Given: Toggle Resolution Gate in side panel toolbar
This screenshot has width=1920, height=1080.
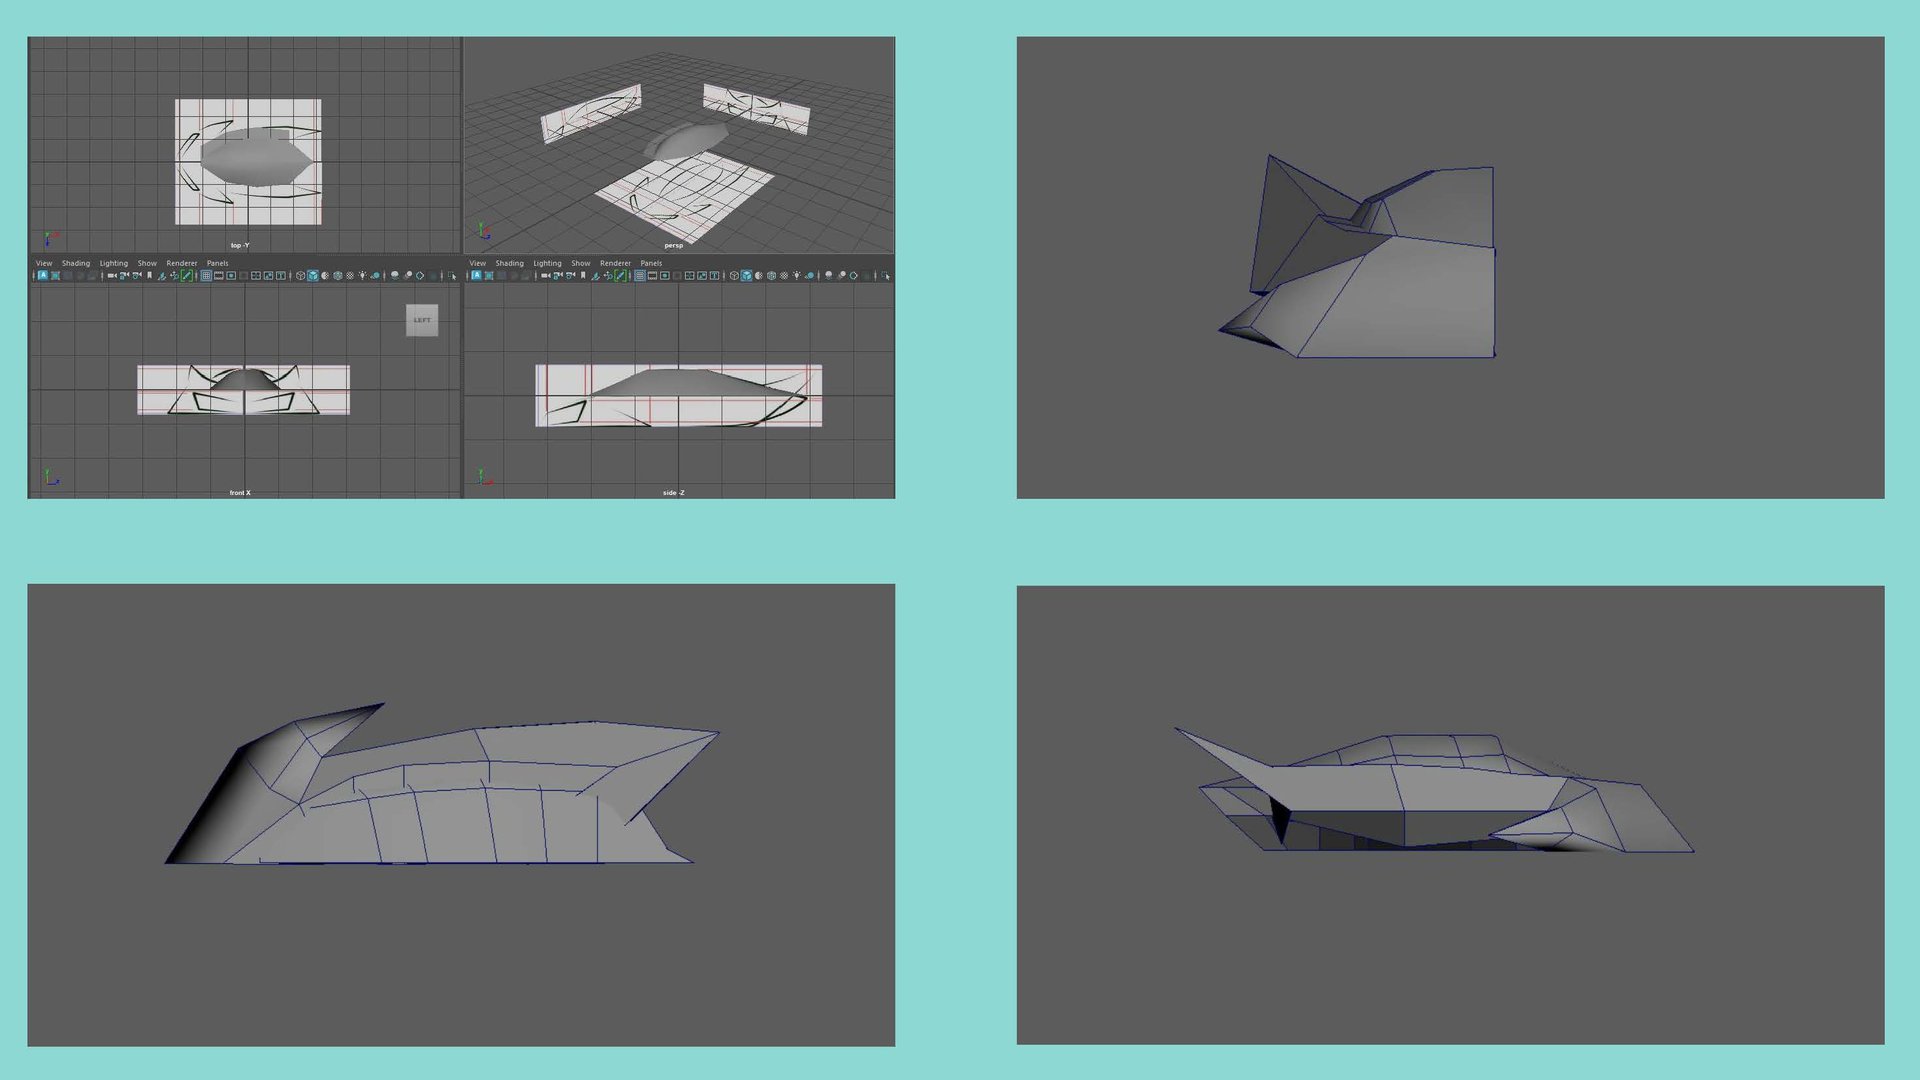Looking at the screenshot, I should (665, 276).
